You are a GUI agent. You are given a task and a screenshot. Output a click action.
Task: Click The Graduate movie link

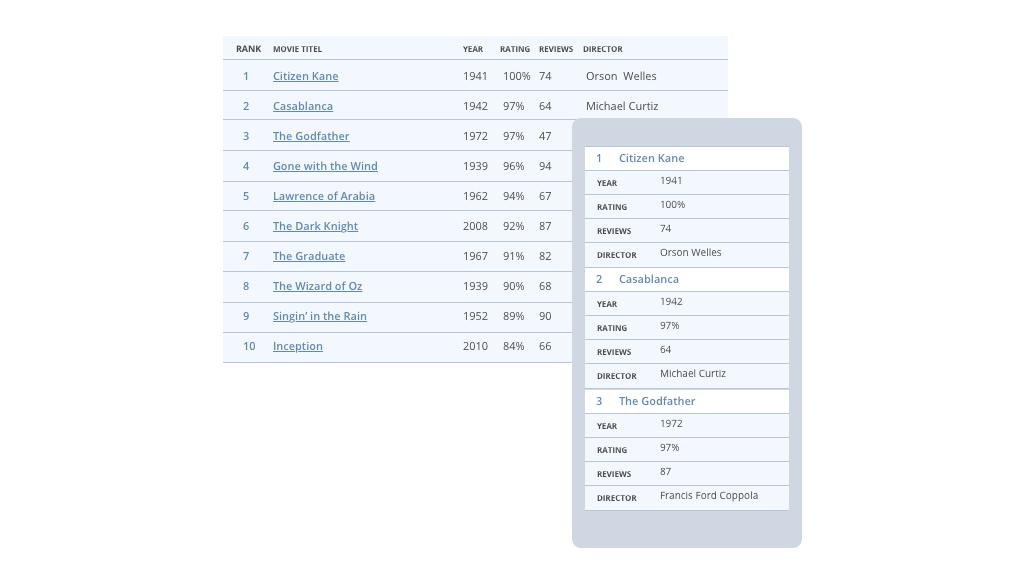[x=308, y=256]
